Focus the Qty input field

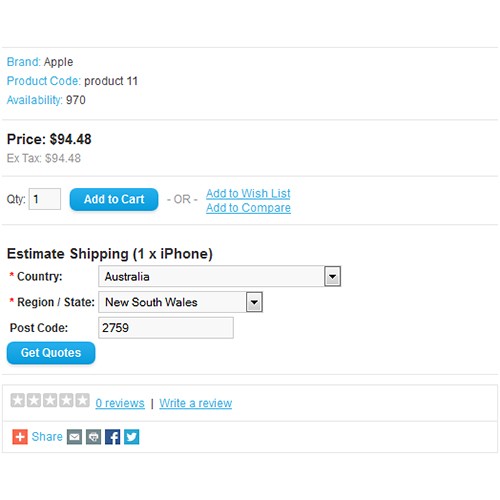[x=45, y=199]
